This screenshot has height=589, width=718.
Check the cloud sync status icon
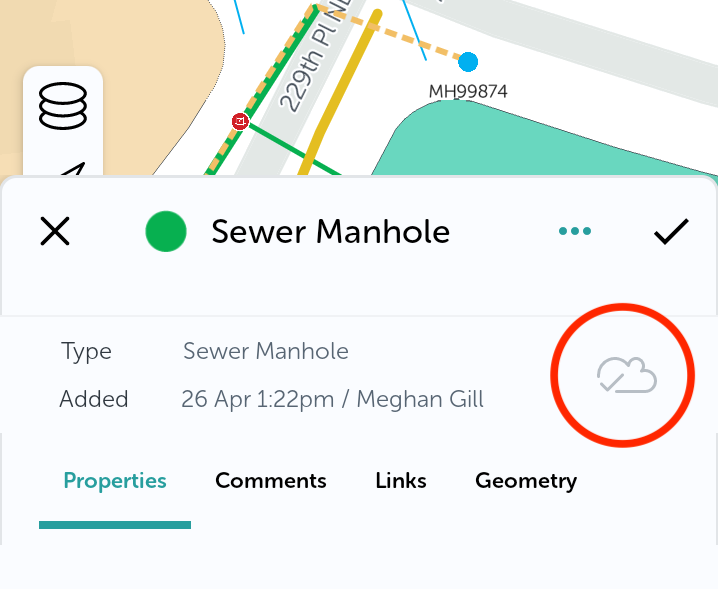pos(626,376)
